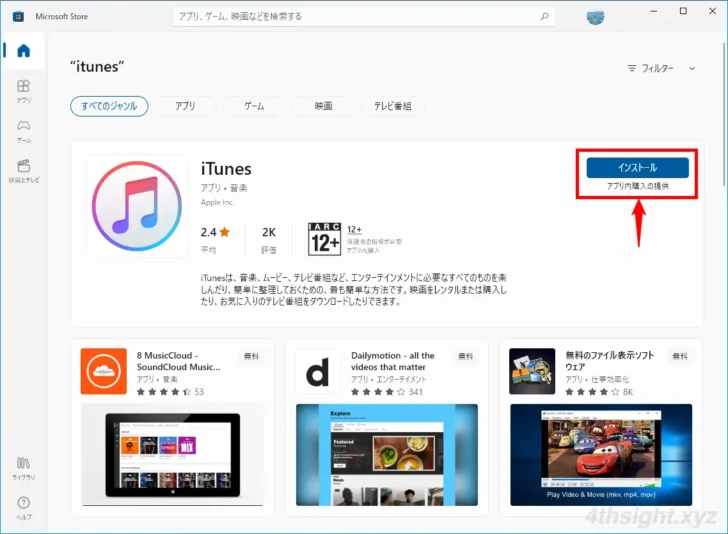This screenshot has height=534, width=728.
Task: Open 8 MusicCloud - SoundCloud Music title
Action: pyautogui.click(x=179, y=361)
